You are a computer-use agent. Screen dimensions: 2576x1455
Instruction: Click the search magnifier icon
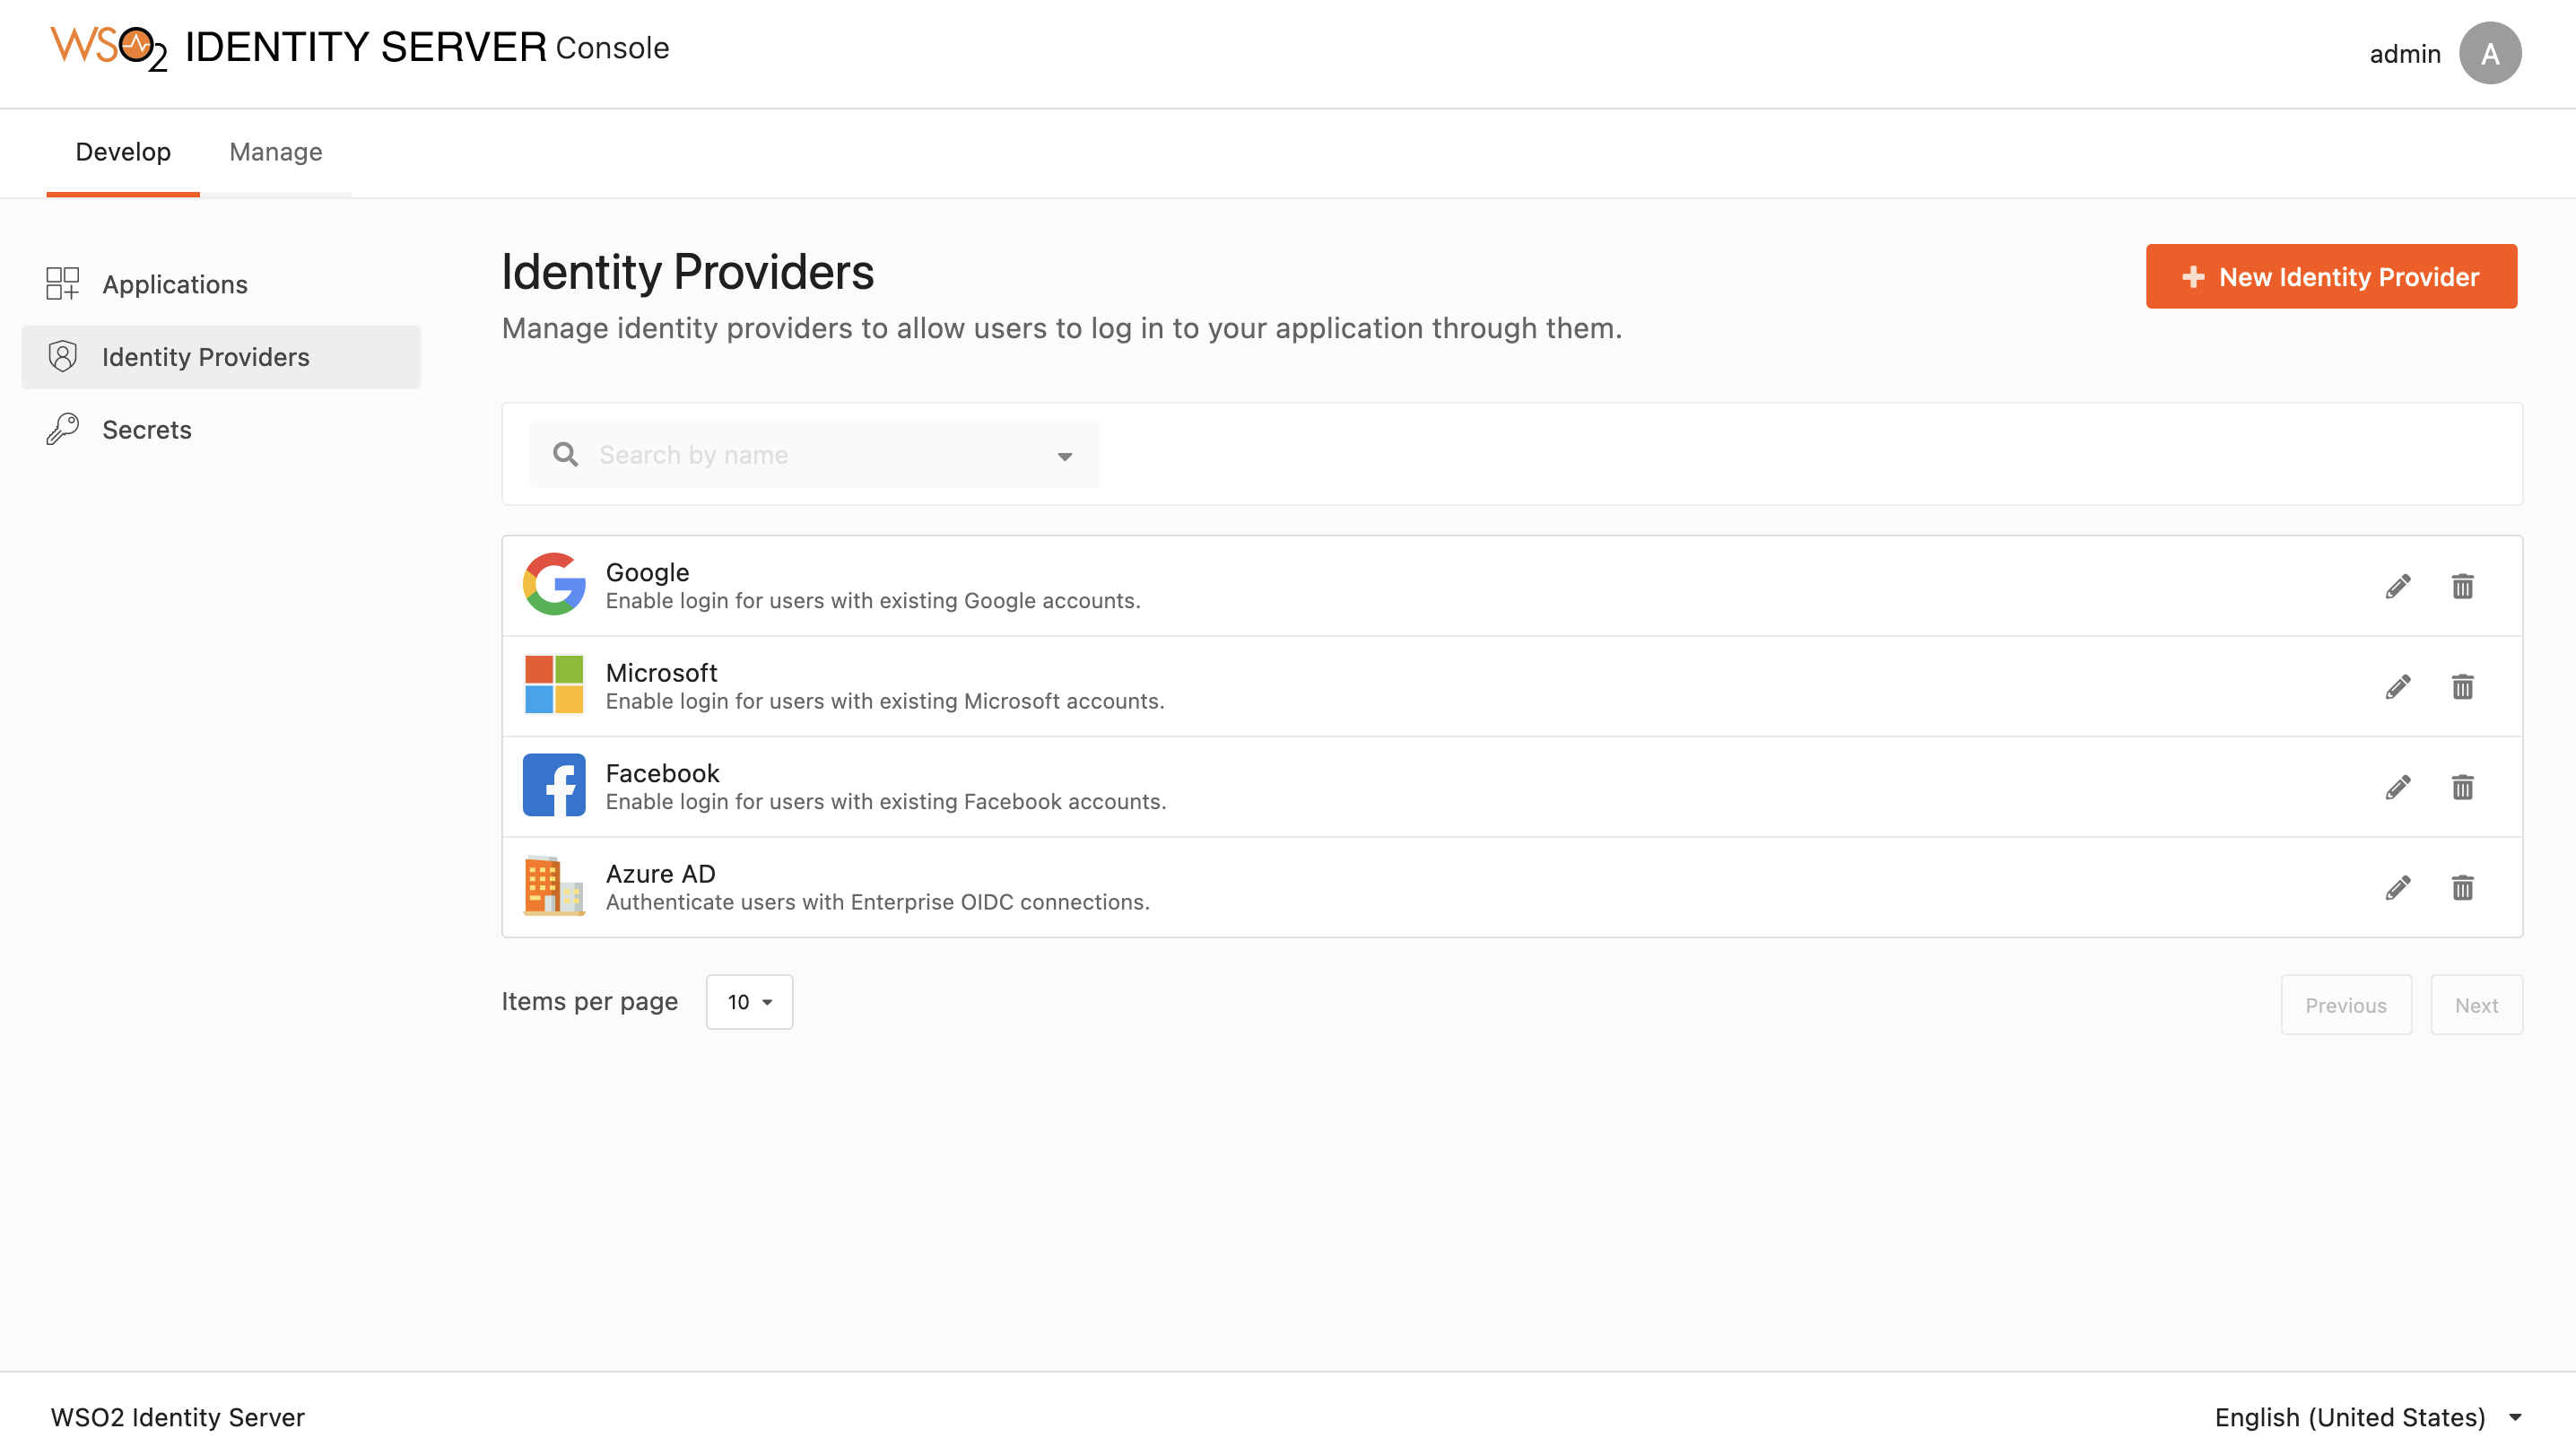pos(565,454)
